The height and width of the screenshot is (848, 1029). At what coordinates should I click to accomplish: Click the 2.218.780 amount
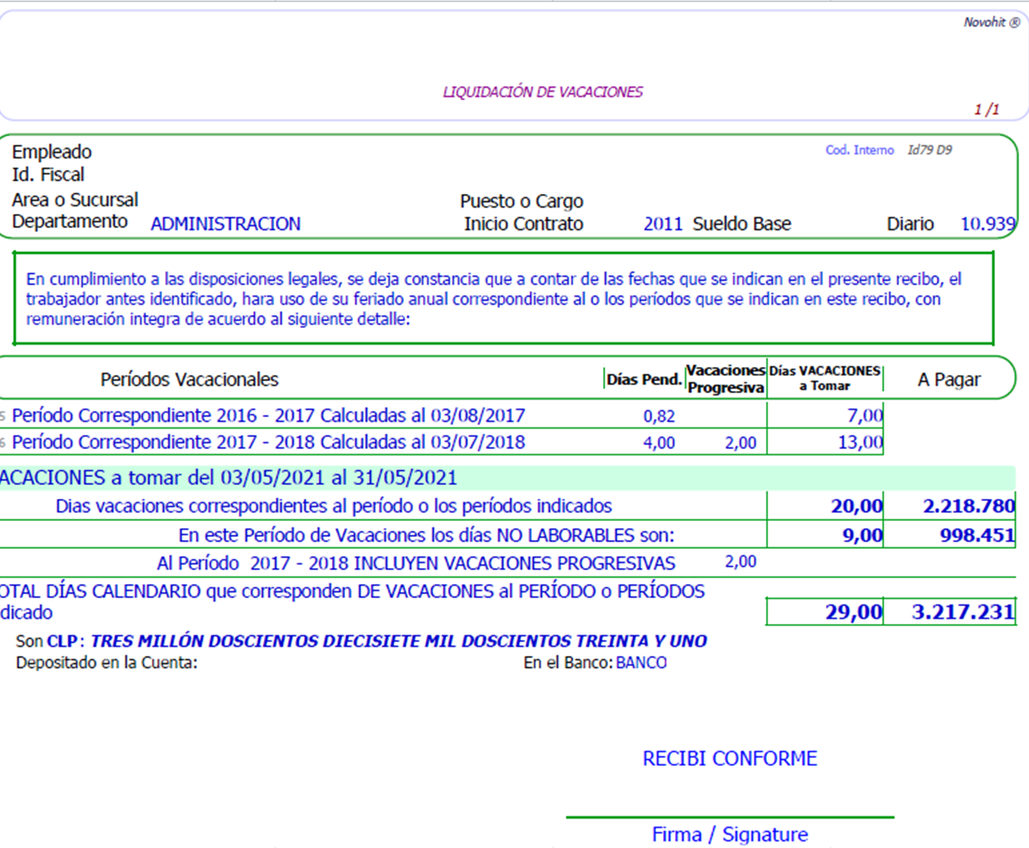969,506
